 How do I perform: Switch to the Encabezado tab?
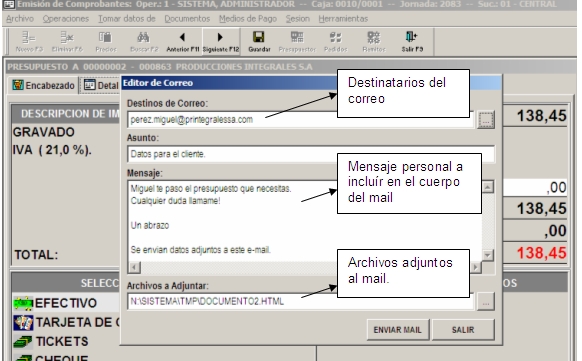[x=43, y=85]
